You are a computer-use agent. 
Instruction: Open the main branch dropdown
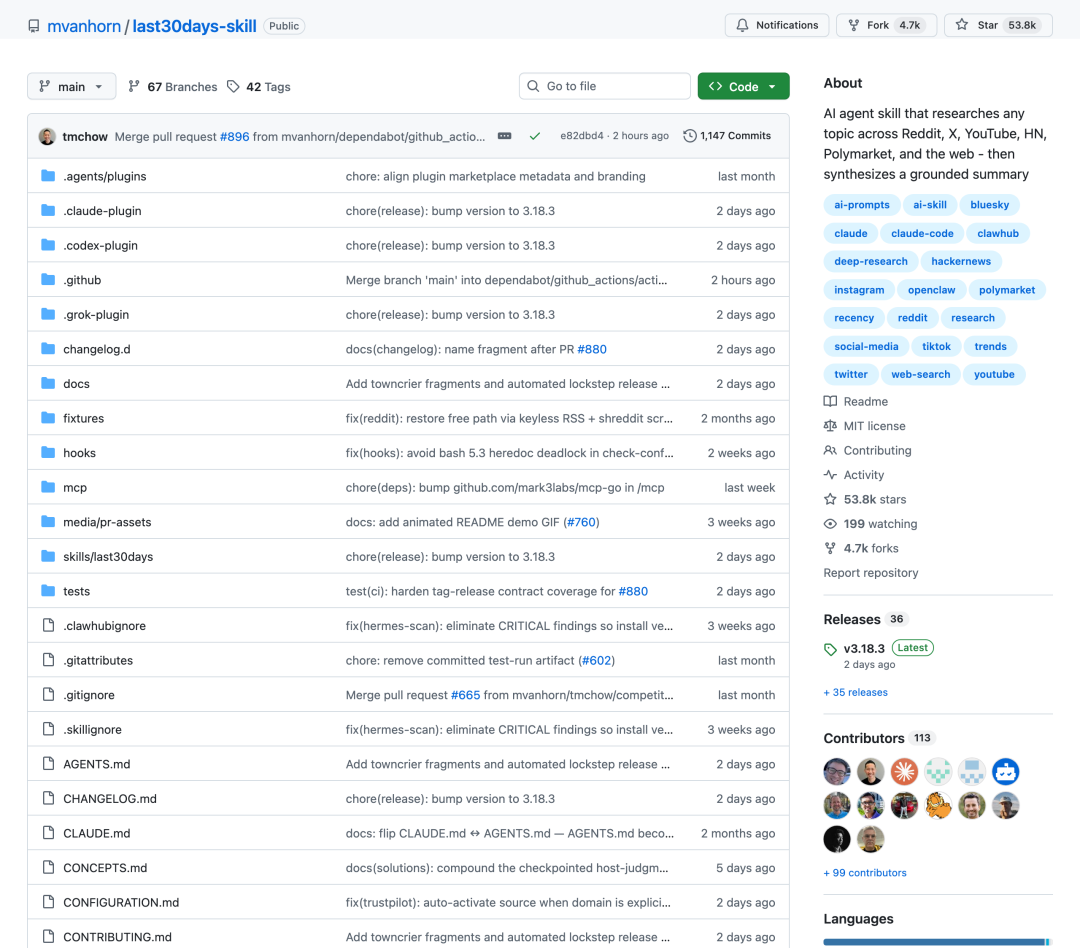point(72,86)
